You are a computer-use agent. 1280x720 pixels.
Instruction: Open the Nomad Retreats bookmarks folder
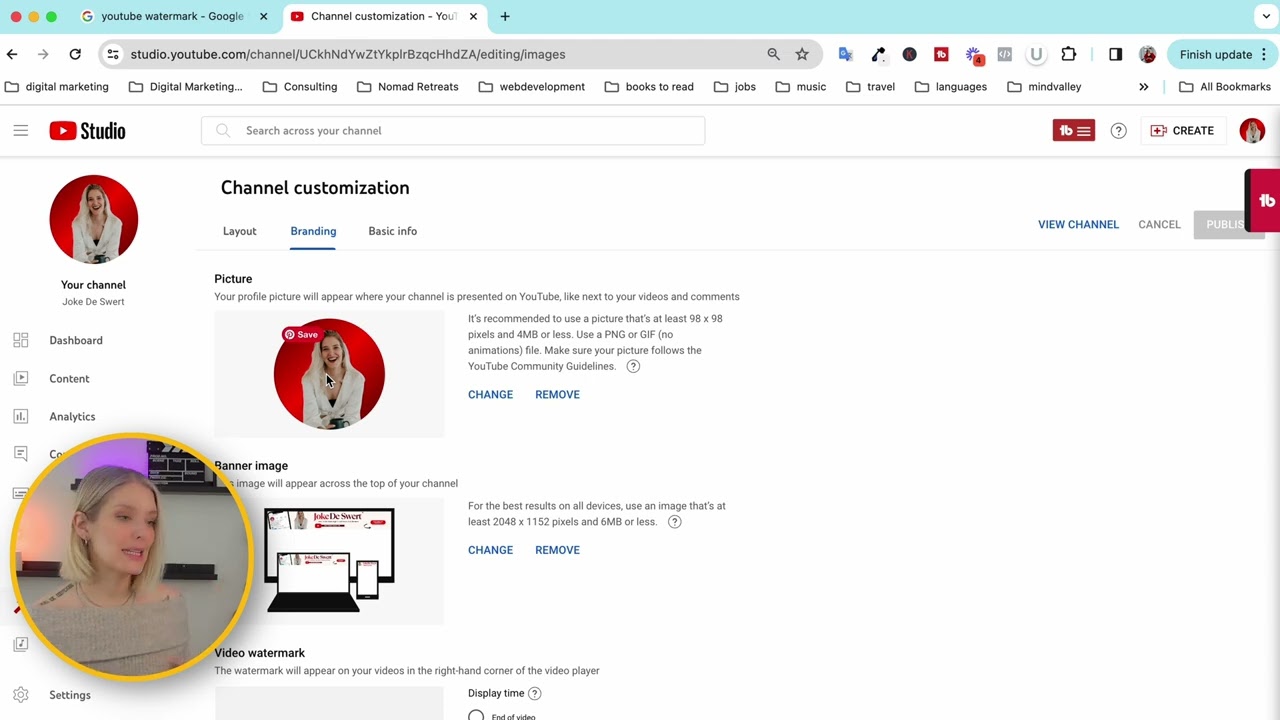[x=407, y=87]
